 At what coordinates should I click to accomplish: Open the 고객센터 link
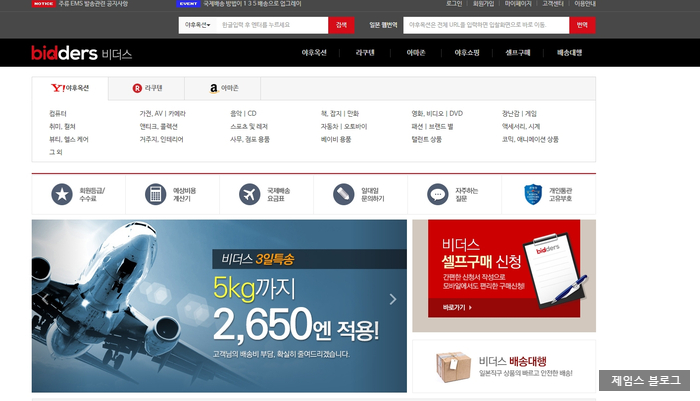(x=553, y=4)
